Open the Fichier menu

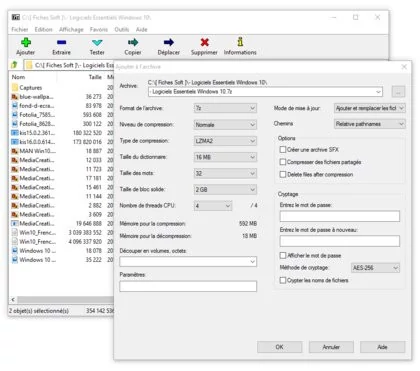(20, 30)
